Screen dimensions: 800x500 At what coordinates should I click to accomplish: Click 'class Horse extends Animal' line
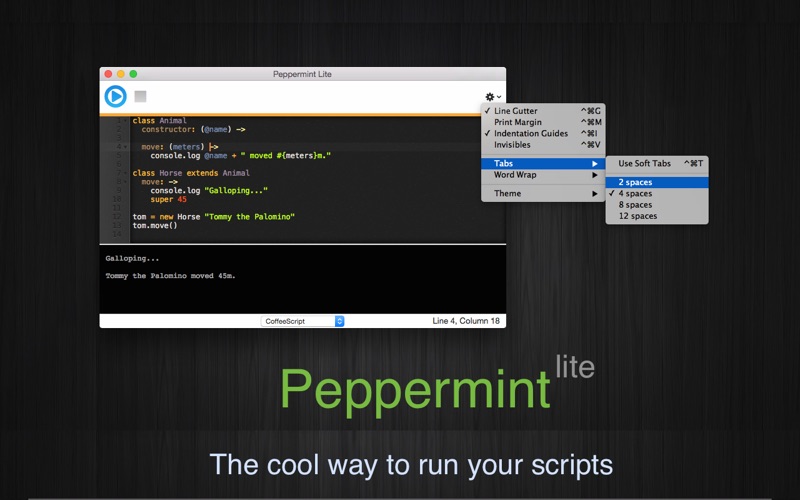[x=191, y=173]
